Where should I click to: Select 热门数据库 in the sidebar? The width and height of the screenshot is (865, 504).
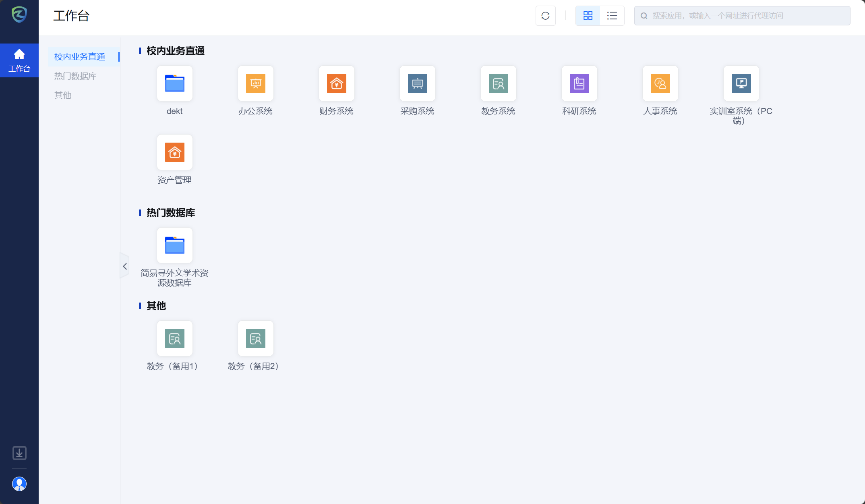pyautogui.click(x=75, y=76)
